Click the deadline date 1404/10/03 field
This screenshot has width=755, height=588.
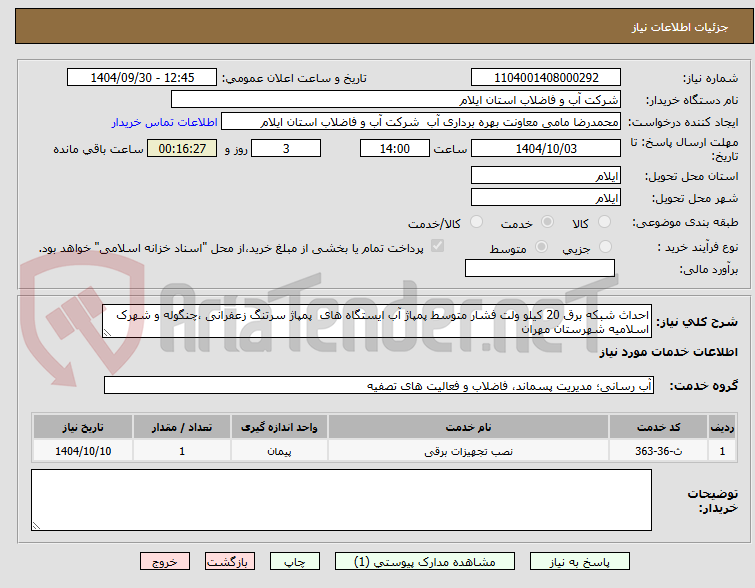click(546, 148)
